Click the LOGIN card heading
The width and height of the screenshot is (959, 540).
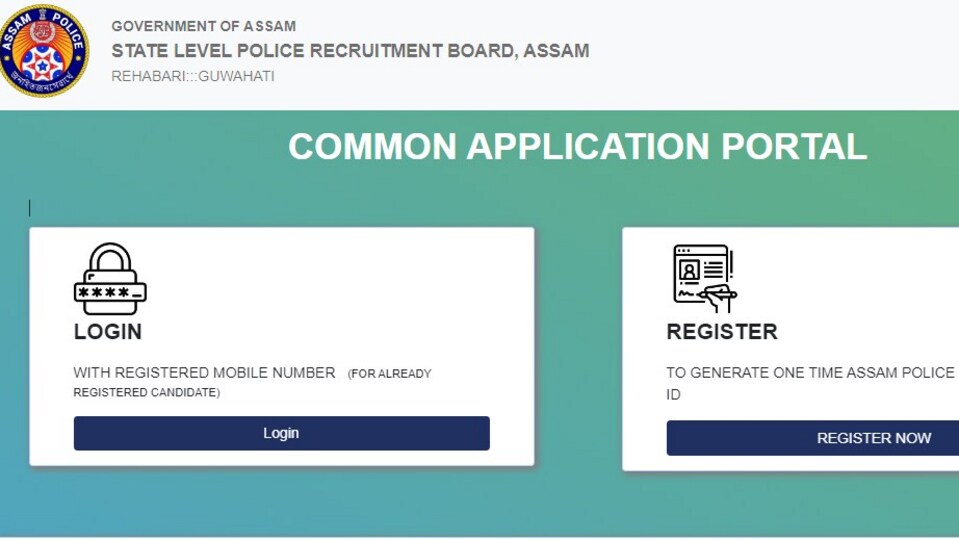pos(108,331)
